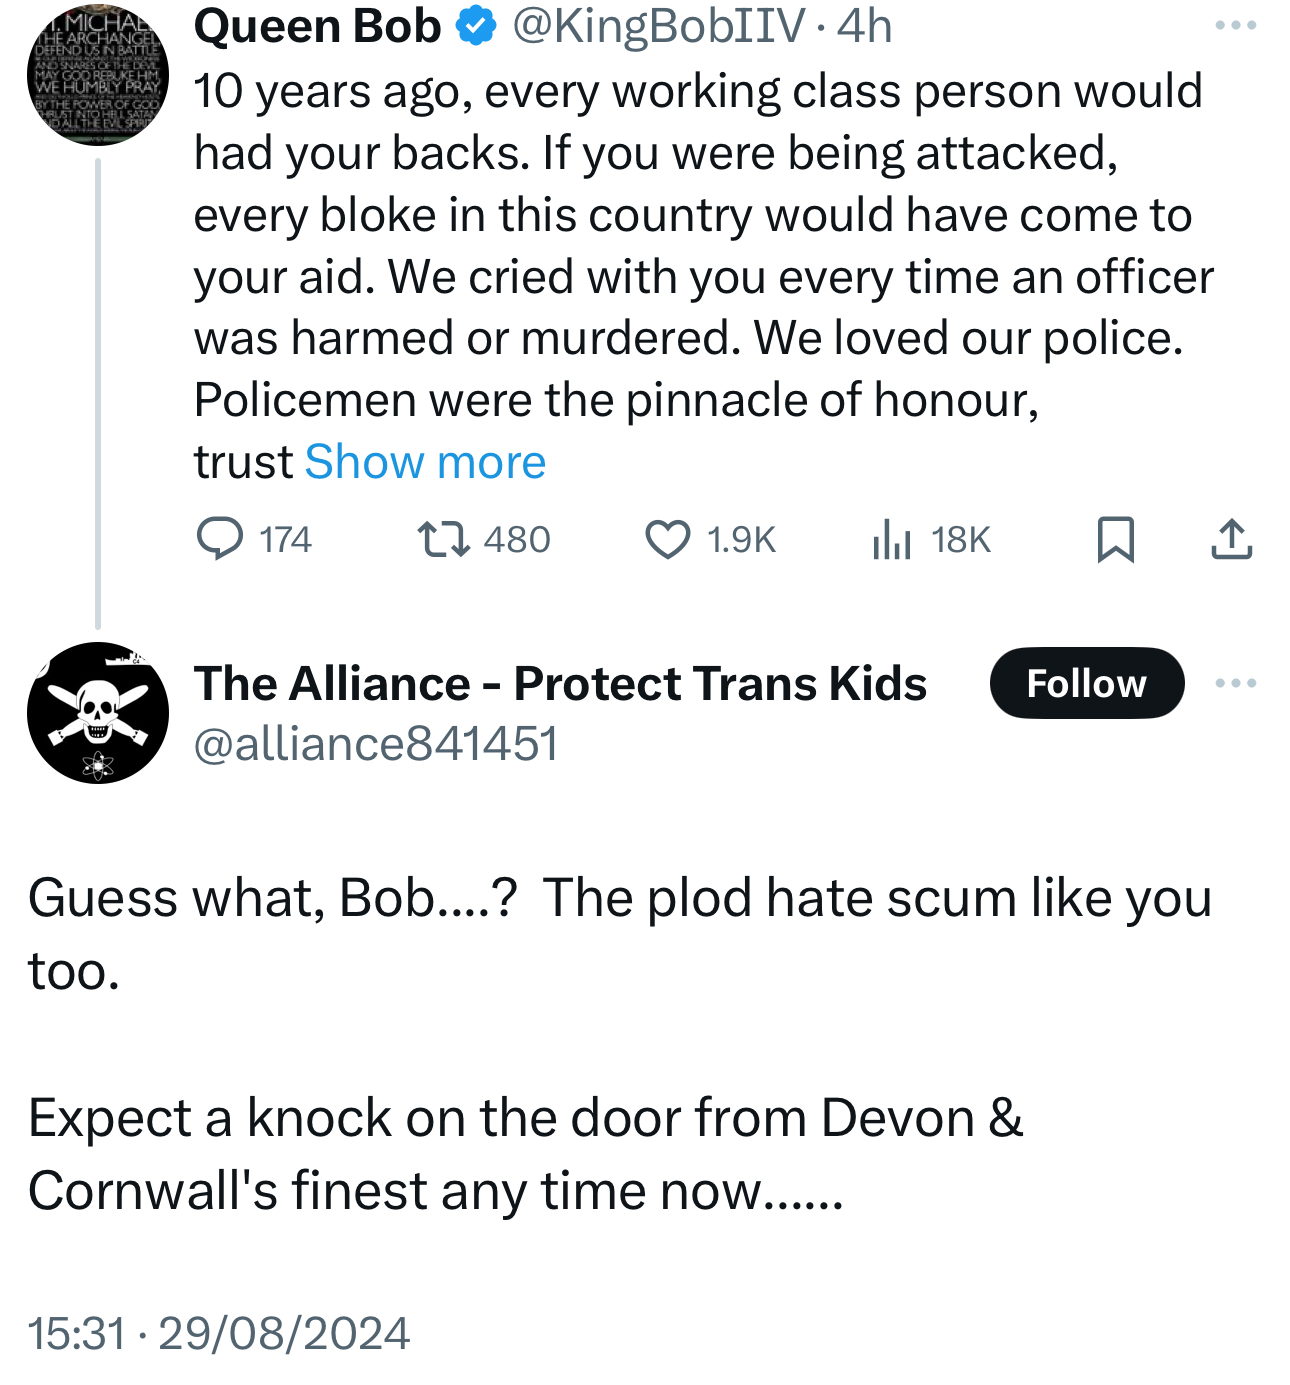Open more options next to Follow button

pyautogui.click(x=1235, y=684)
